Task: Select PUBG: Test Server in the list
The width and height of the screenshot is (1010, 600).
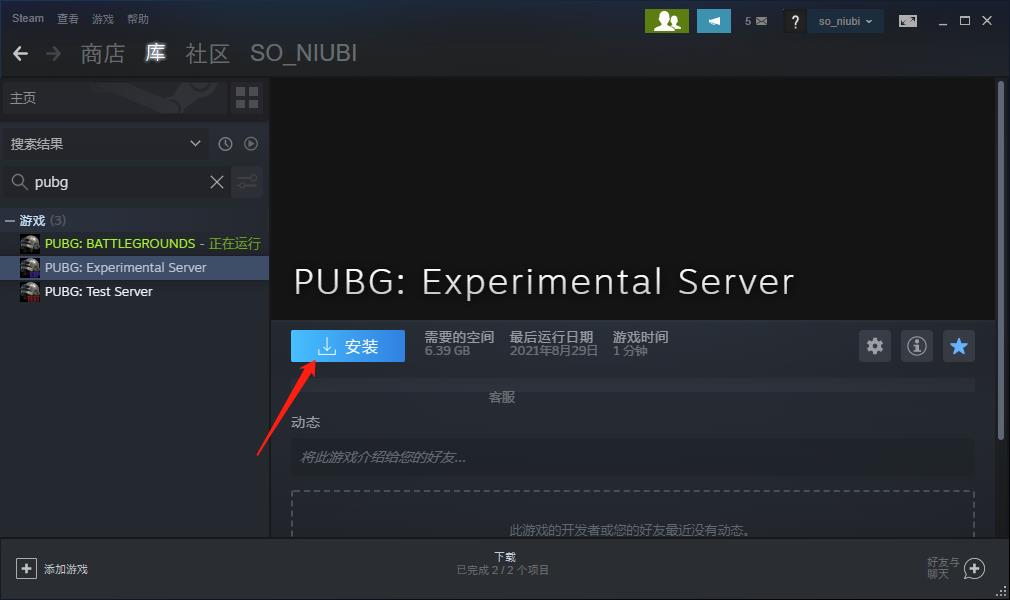Action: coord(135,291)
